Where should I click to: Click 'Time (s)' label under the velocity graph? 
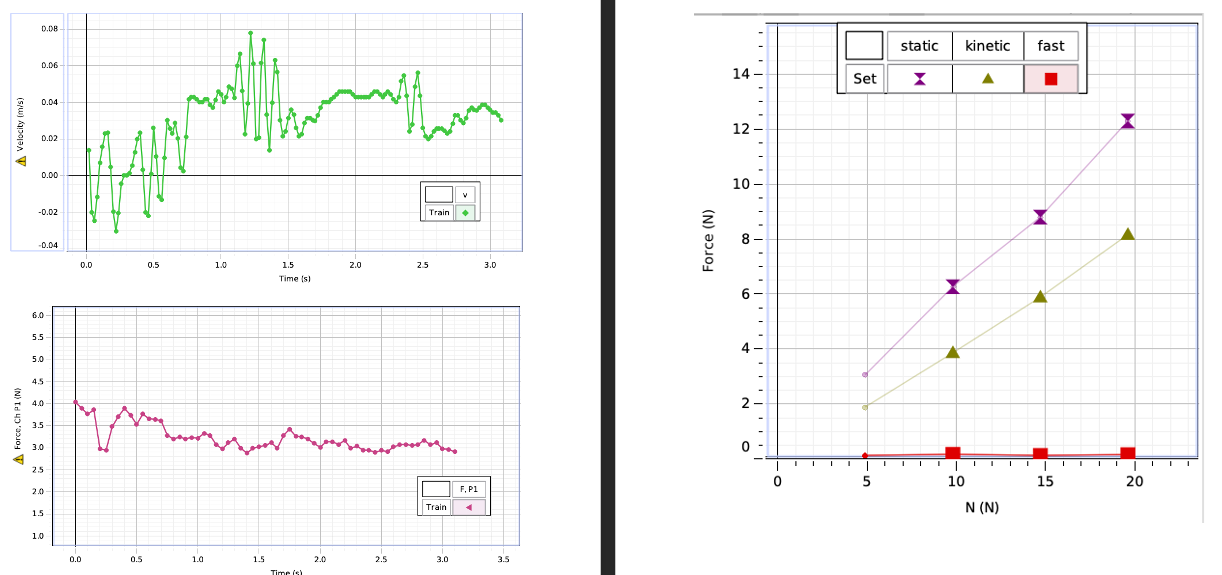[295, 278]
